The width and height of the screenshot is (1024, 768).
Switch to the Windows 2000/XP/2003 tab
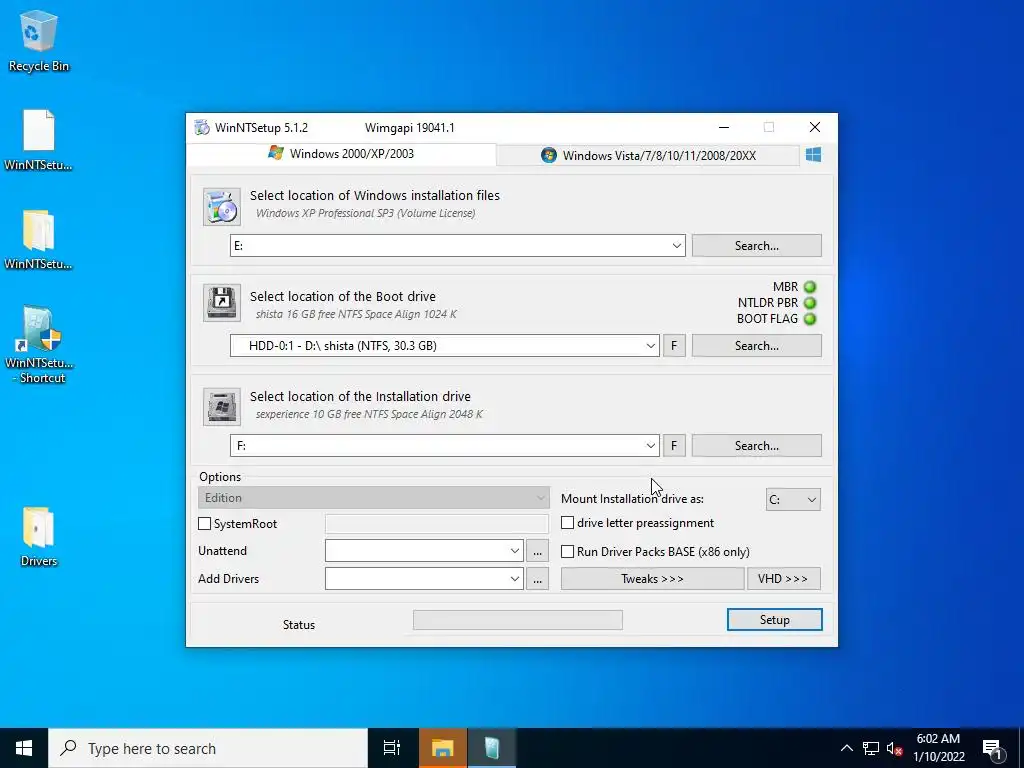tap(342, 154)
